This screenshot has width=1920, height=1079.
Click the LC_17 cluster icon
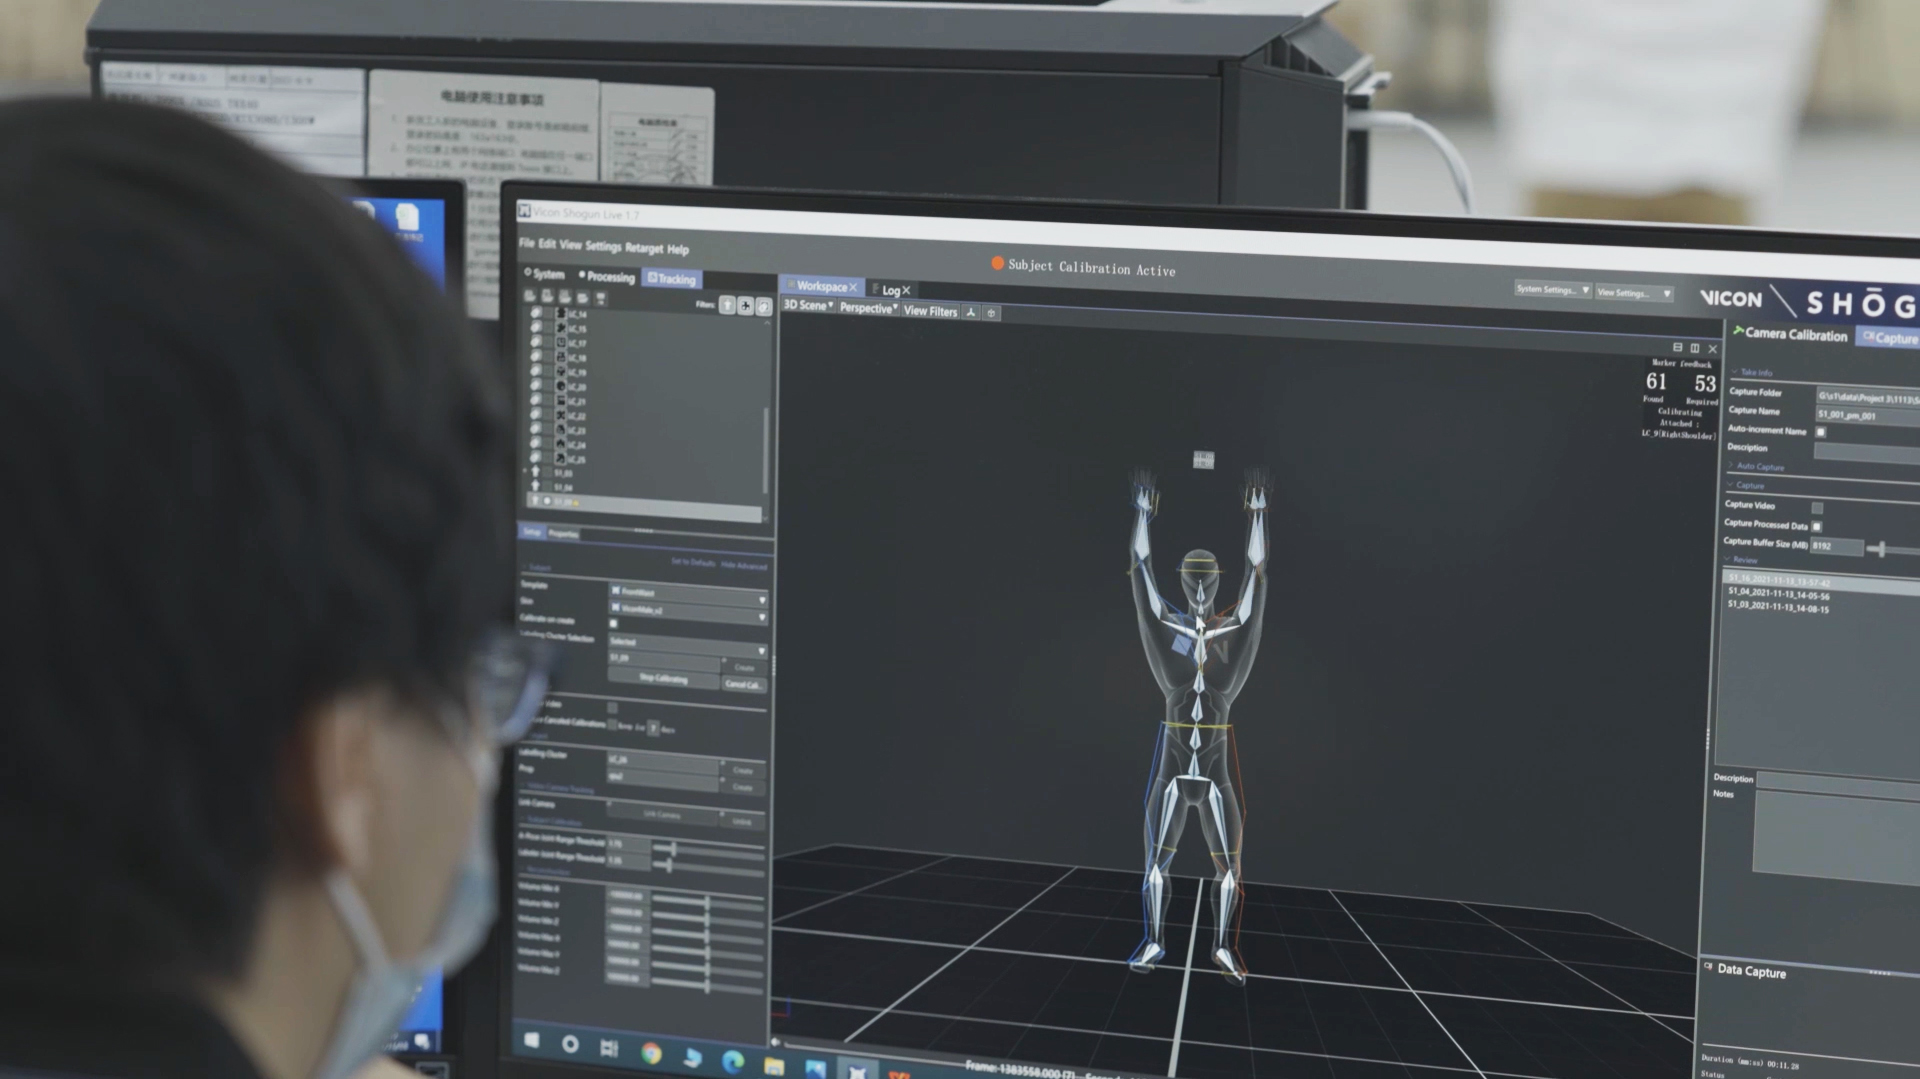(560, 342)
